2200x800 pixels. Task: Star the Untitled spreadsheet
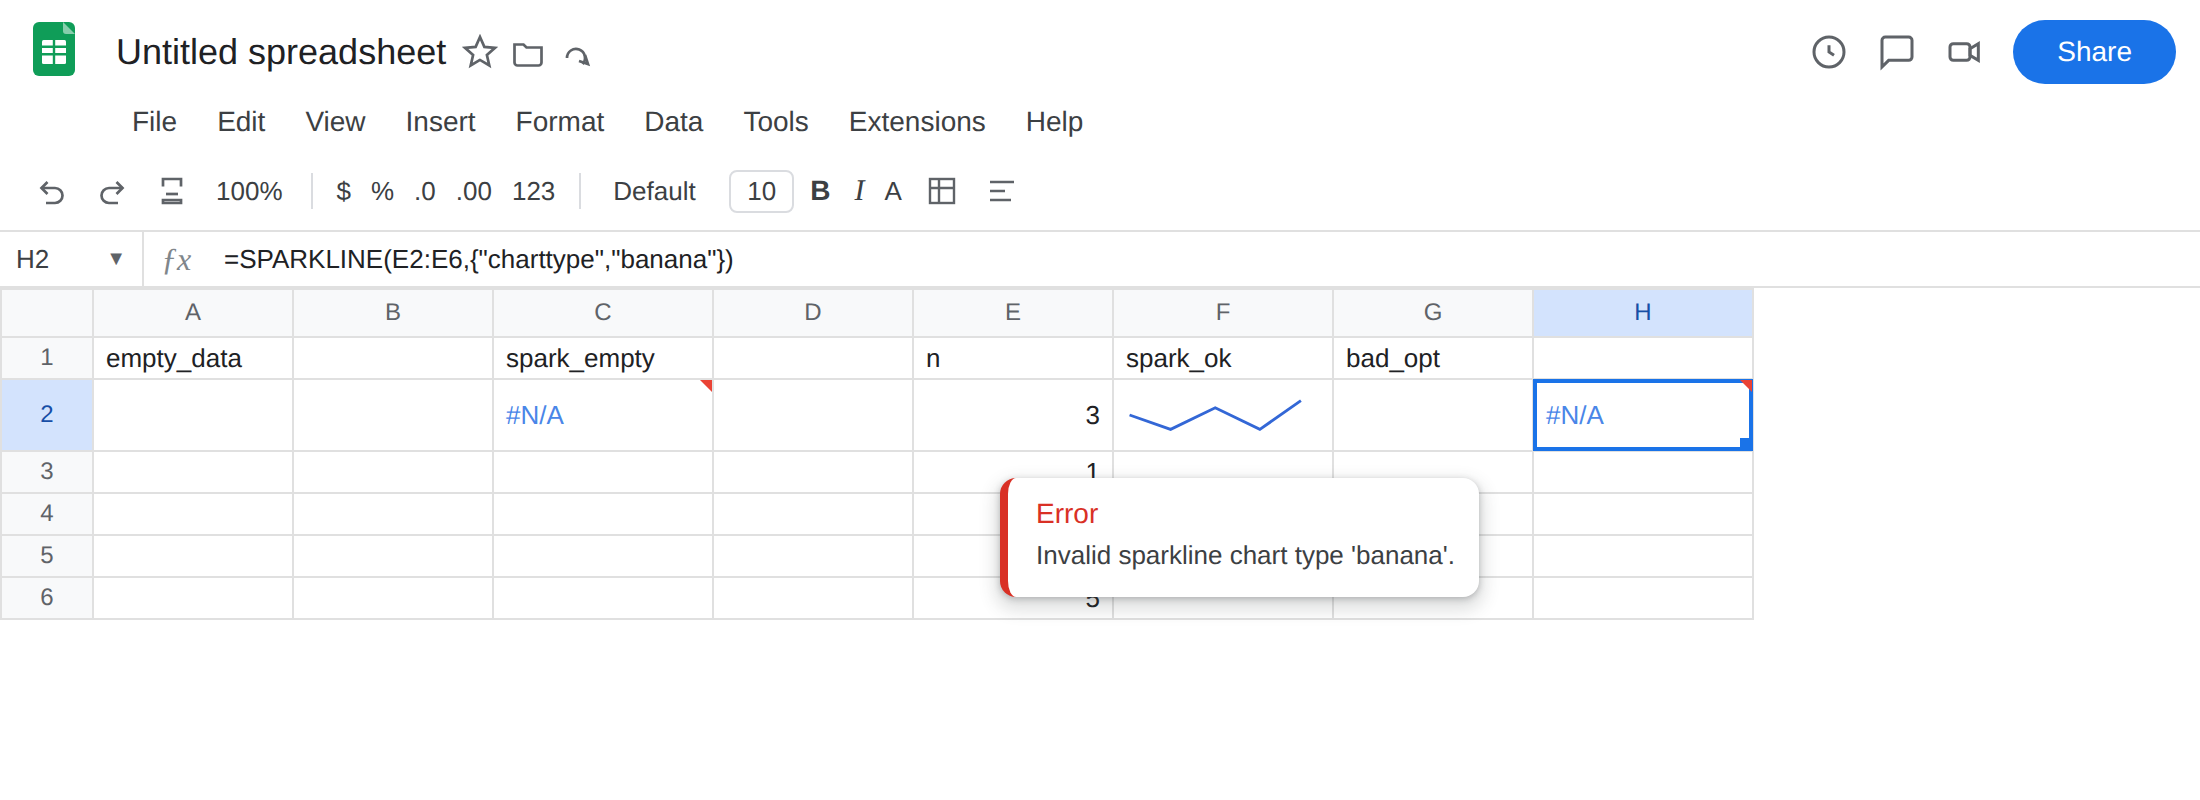[x=480, y=52]
